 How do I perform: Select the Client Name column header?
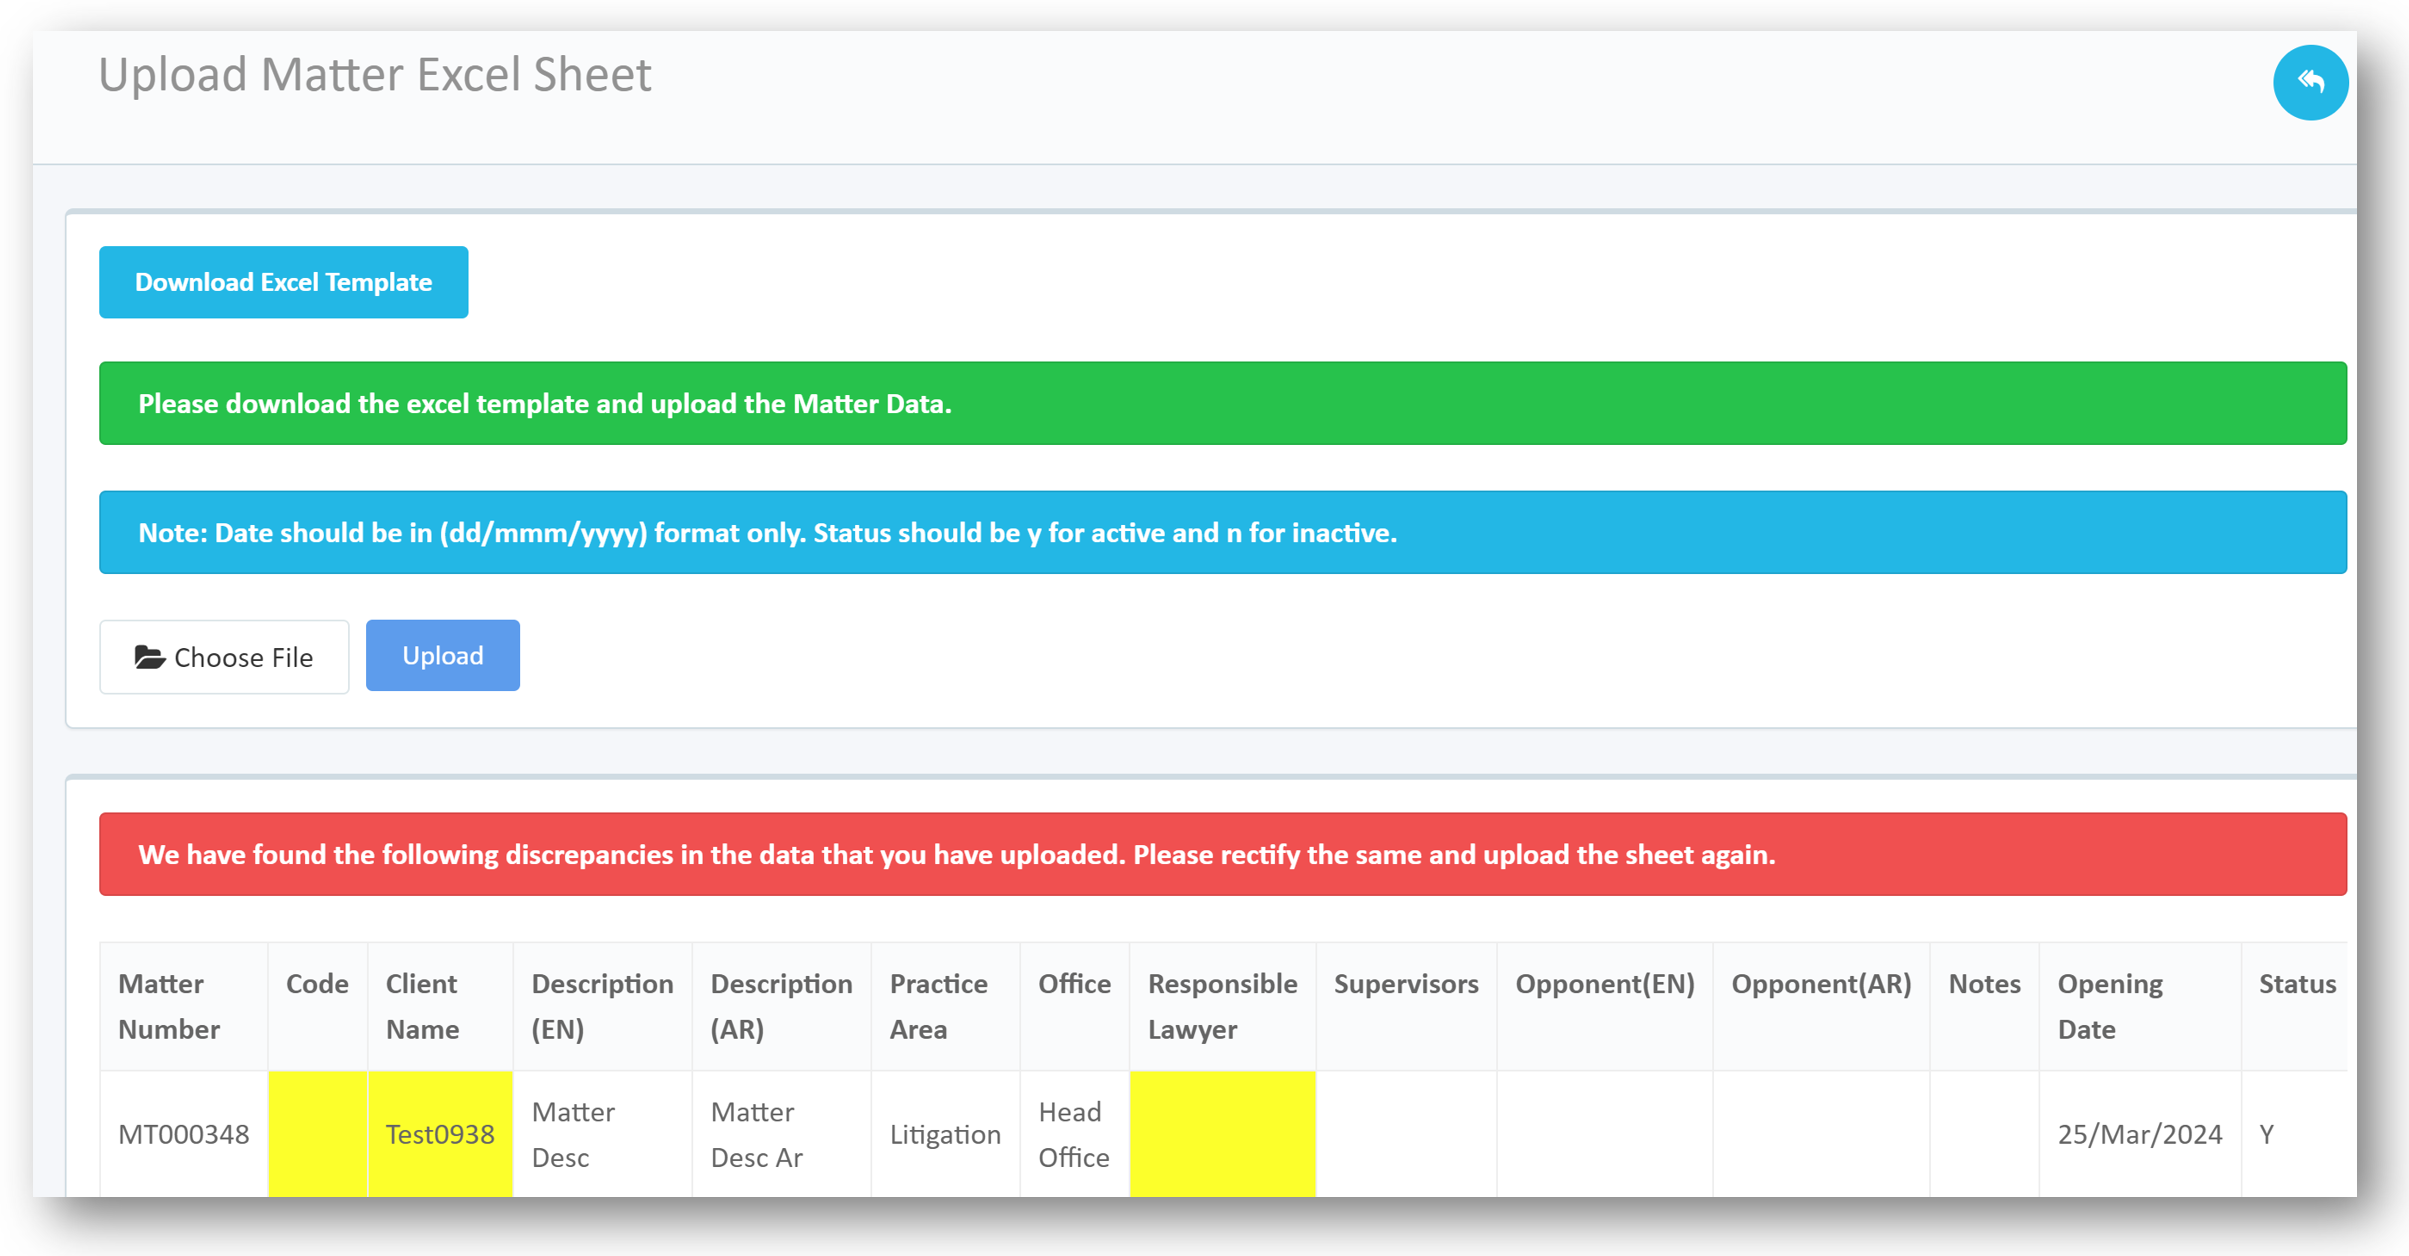point(423,1006)
